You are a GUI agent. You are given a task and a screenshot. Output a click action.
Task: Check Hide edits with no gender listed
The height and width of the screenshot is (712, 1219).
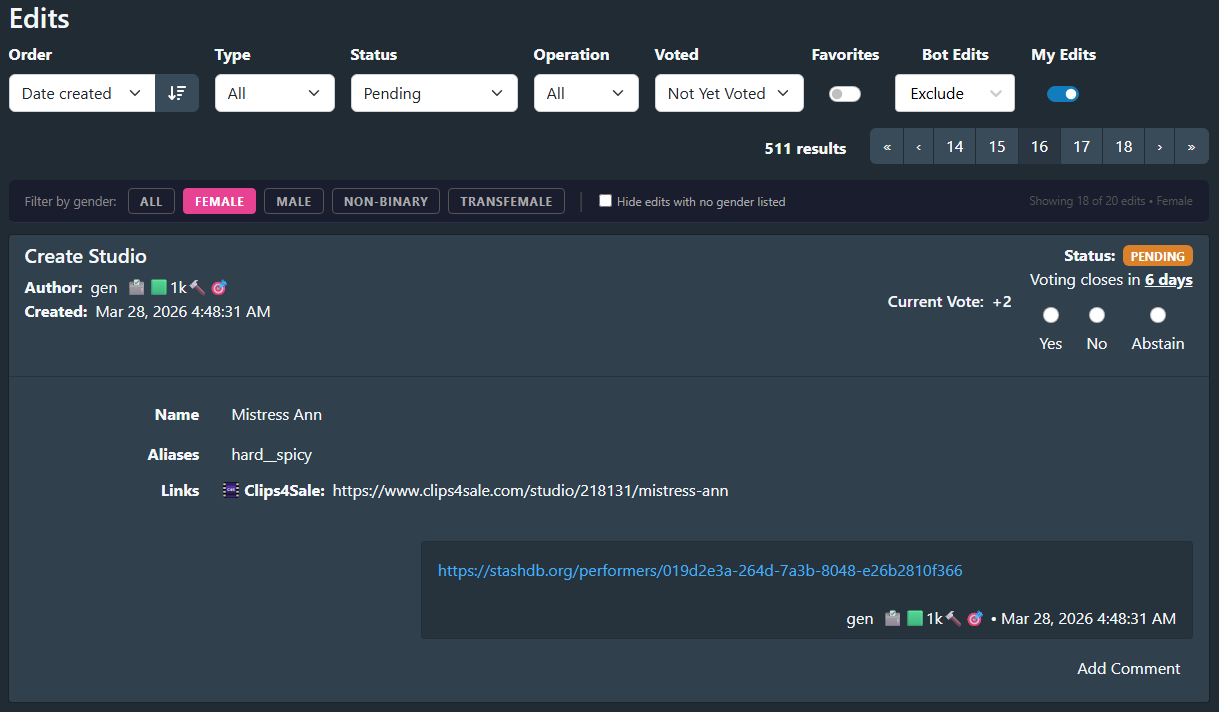click(605, 201)
